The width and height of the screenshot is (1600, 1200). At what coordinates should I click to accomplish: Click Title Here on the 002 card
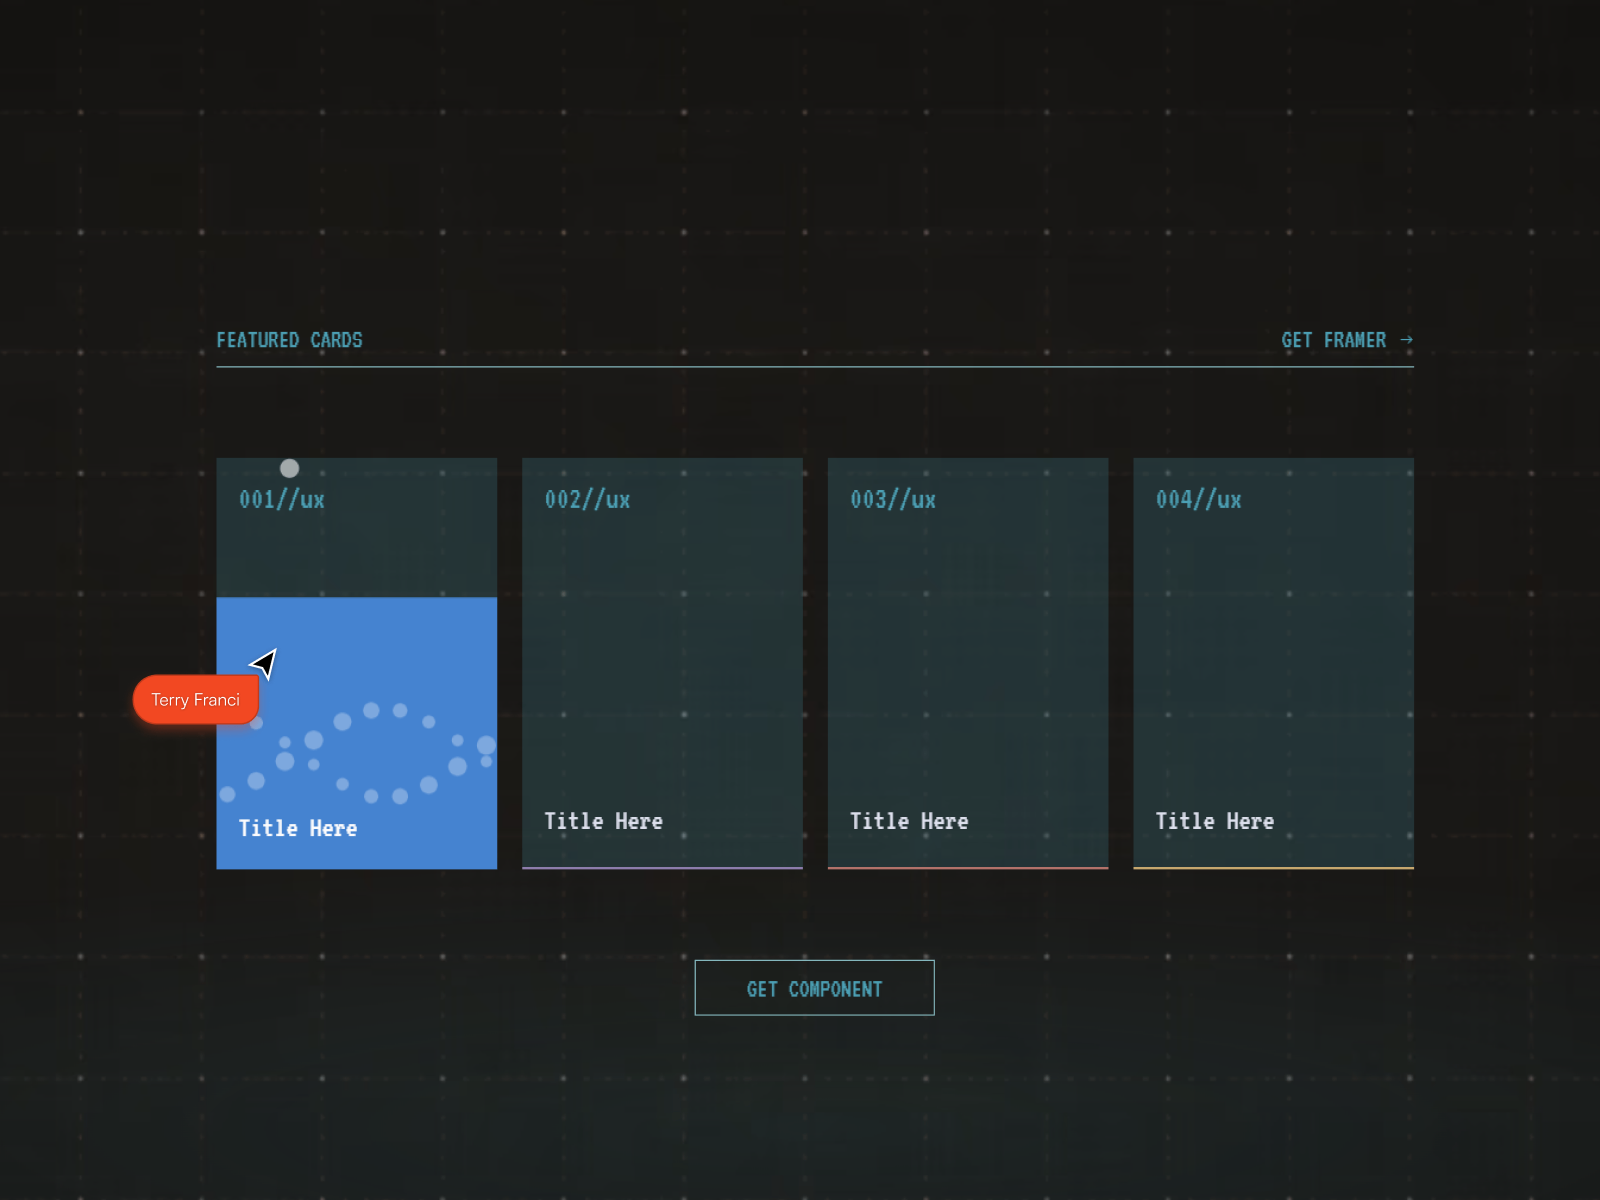[x=603, y=821]
